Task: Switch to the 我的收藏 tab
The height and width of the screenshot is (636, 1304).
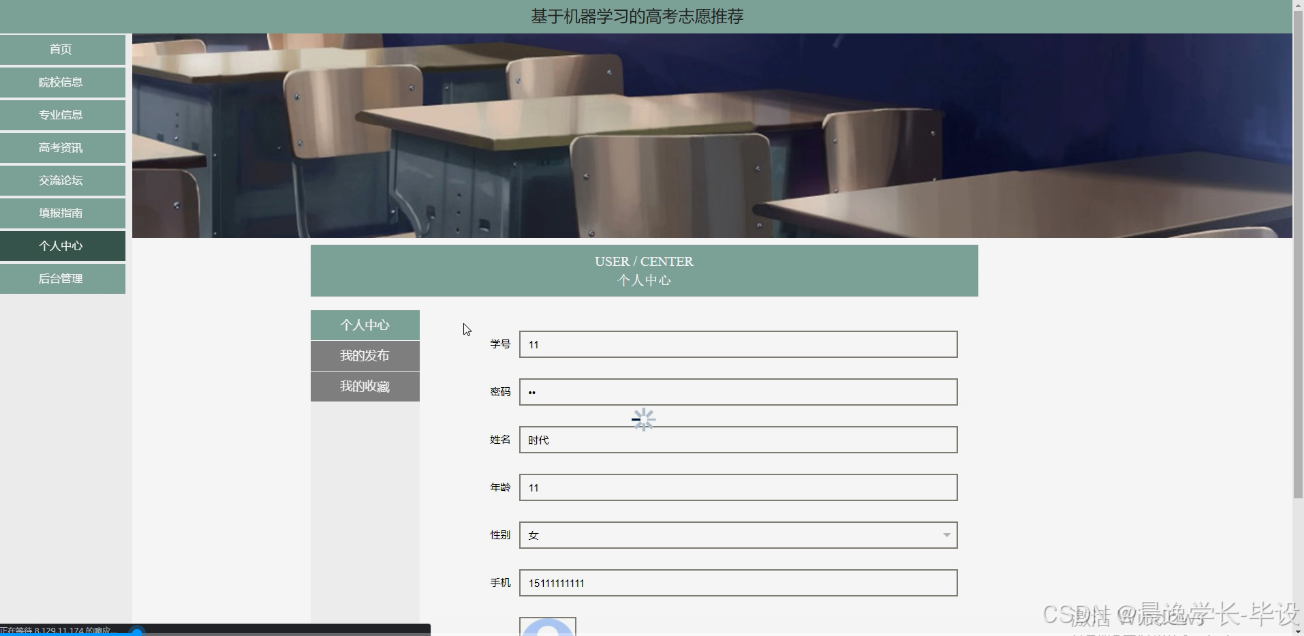Action: (x=365, y=386)
